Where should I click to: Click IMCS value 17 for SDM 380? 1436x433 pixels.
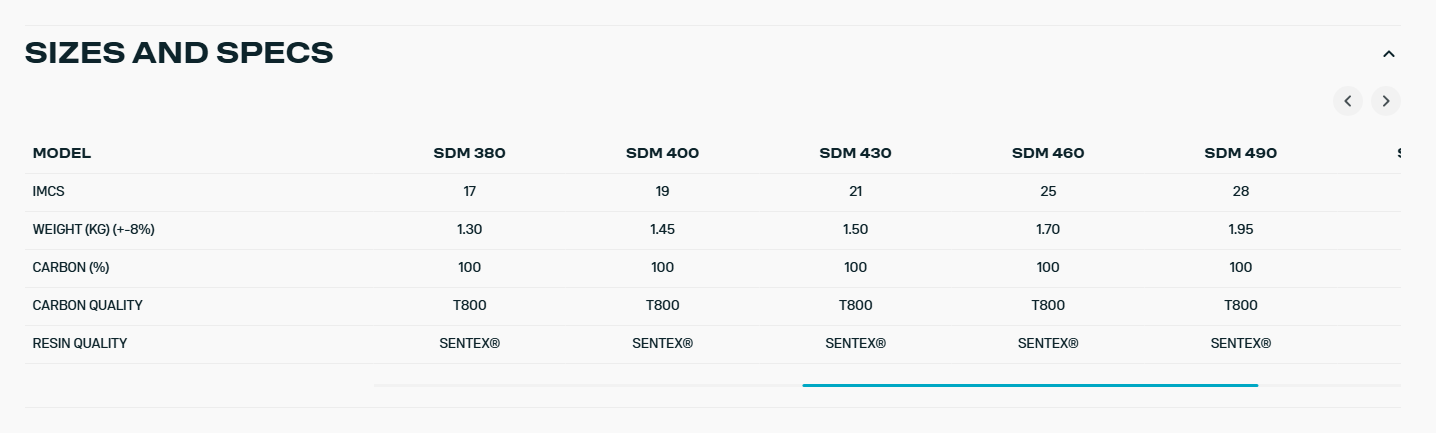(469, 191)
